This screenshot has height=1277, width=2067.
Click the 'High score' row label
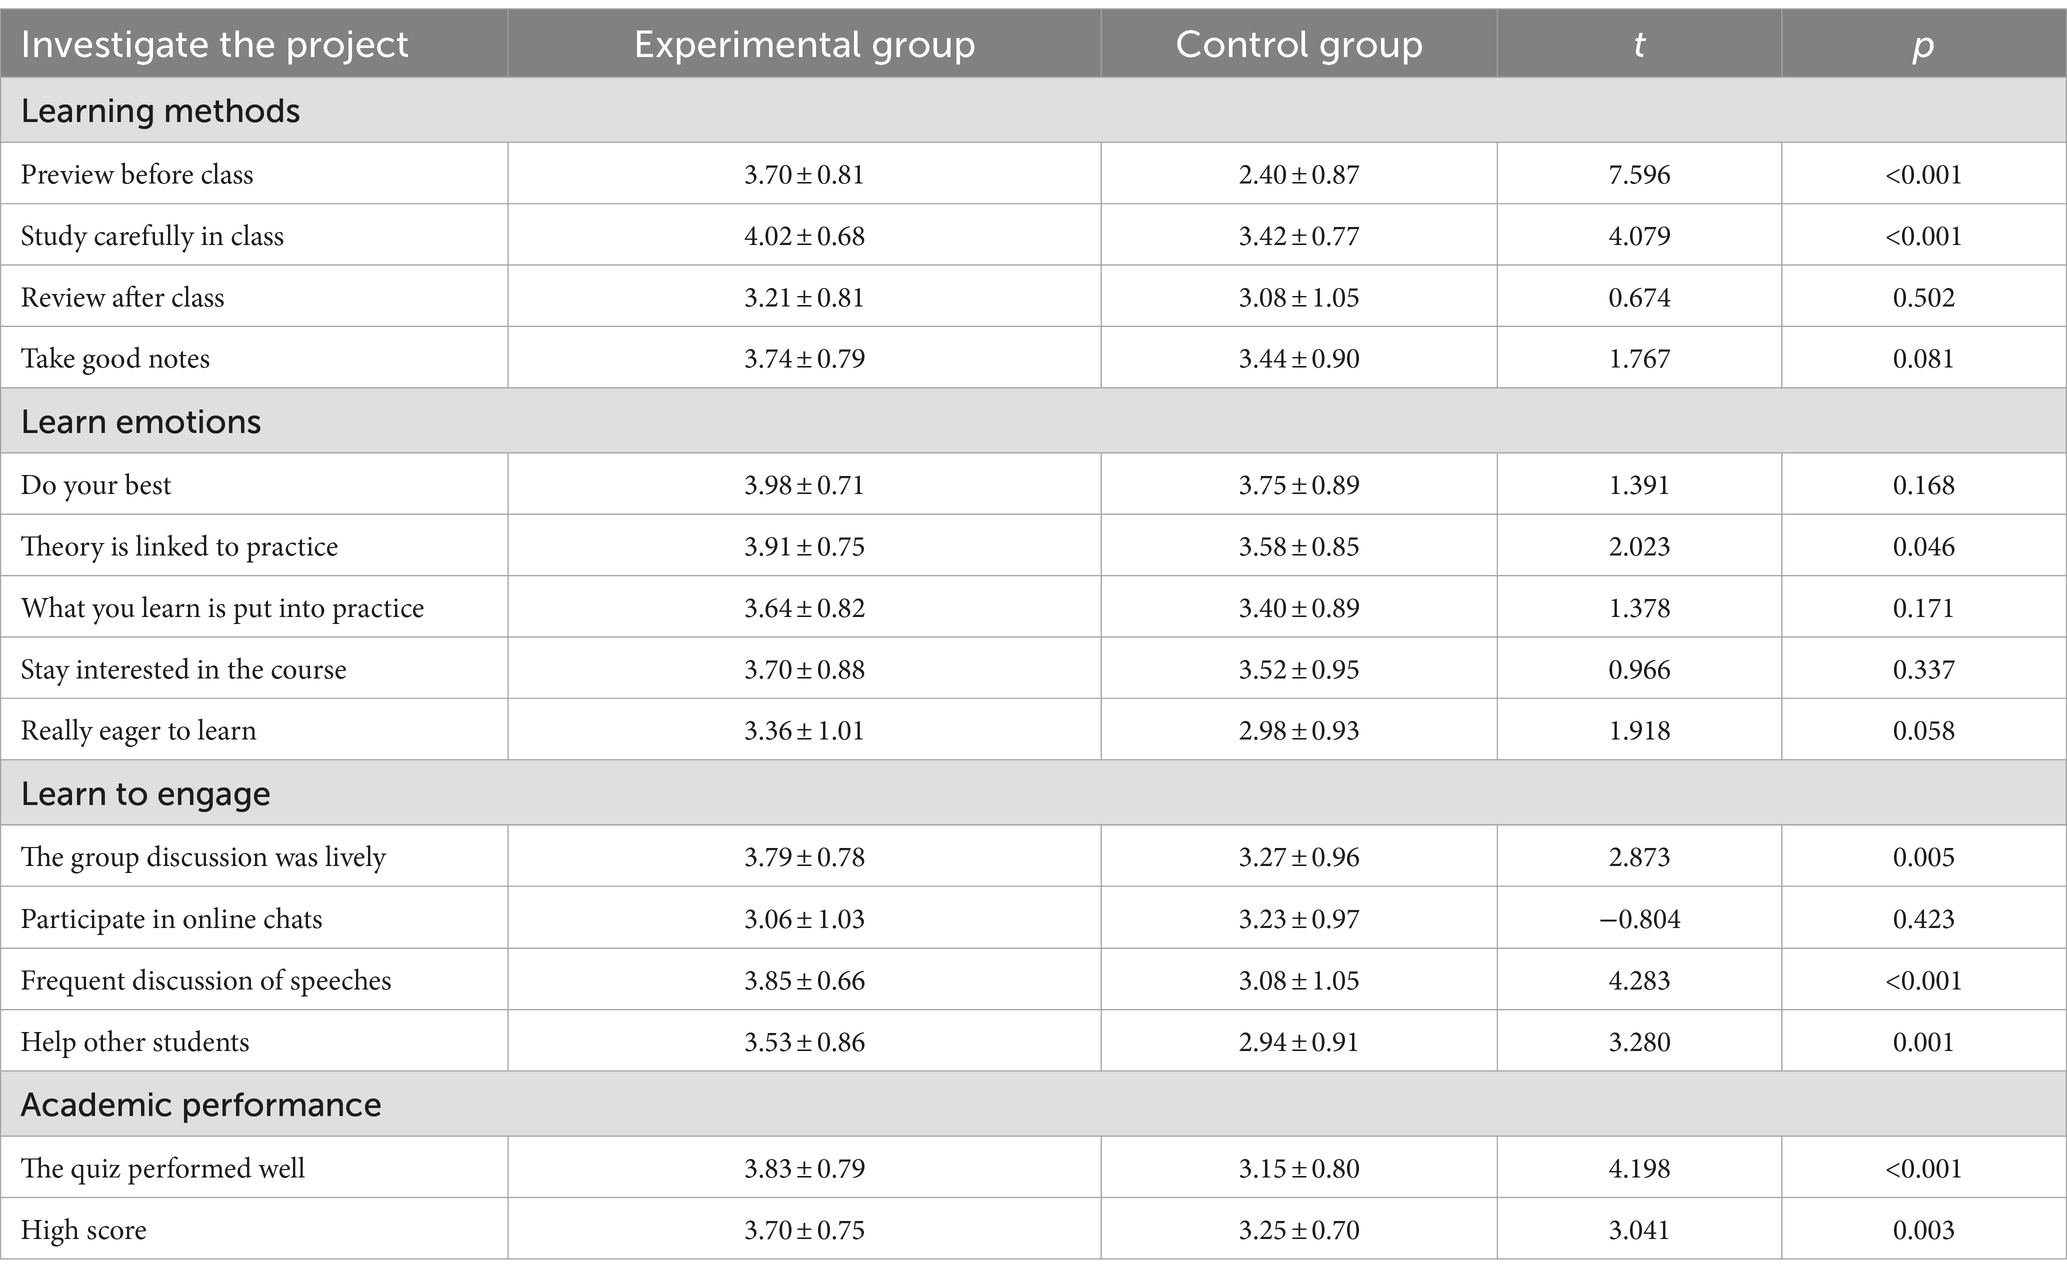(83, 1230)
